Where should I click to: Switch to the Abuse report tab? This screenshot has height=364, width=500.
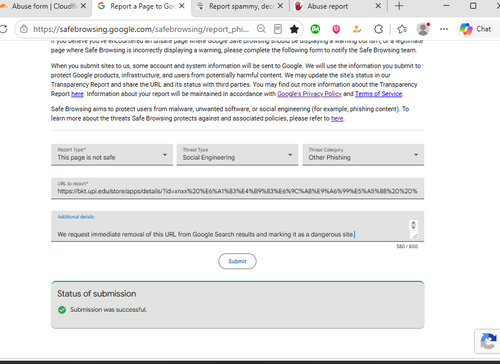point(338,6)
